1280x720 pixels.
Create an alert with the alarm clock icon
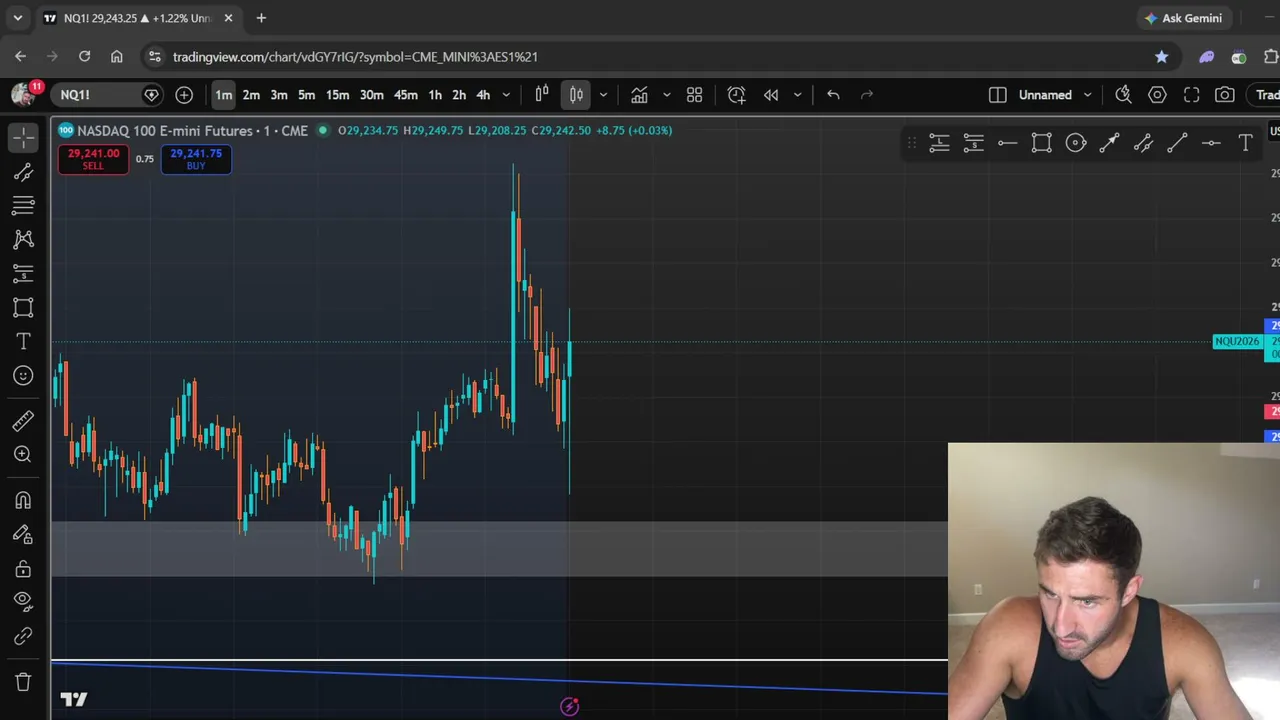(x=736, y=95)
